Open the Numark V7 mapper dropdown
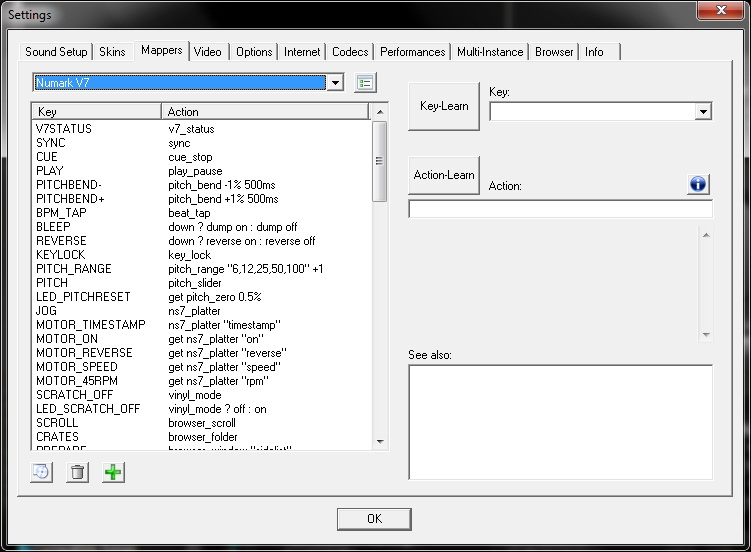The height and width of the screenshot is (552, 751). [335, 83]
